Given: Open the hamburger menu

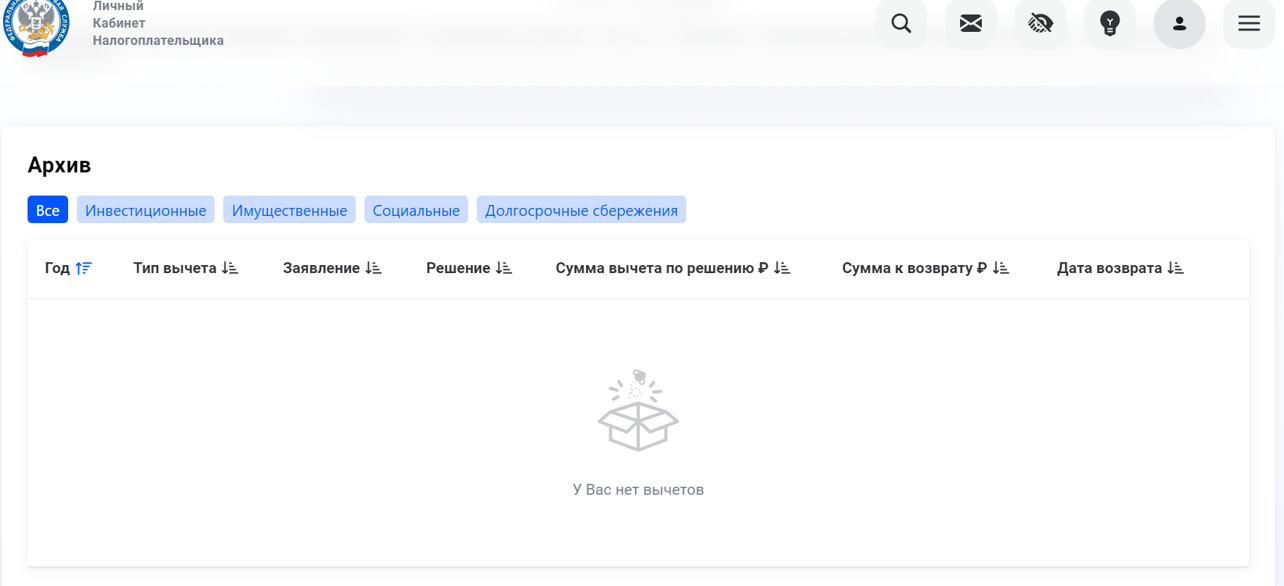Looking at the screenshot, I should coord(1249,23).
